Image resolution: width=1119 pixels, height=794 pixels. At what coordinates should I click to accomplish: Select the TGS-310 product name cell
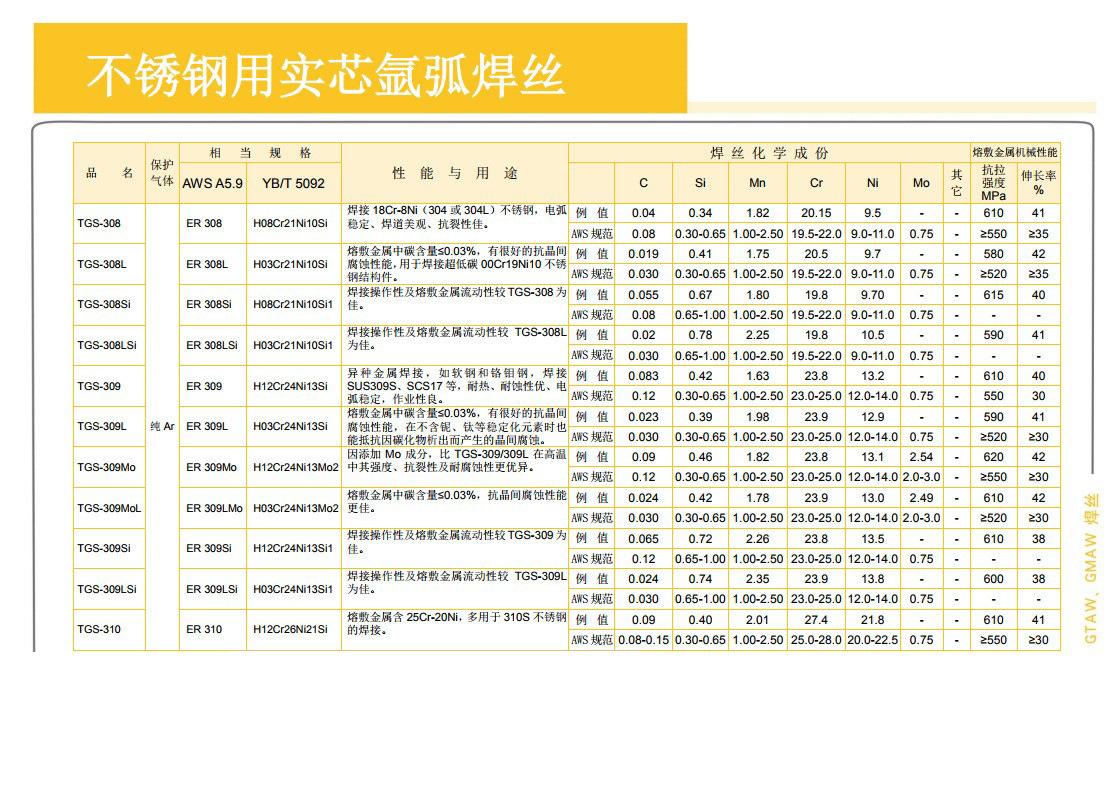point(109,629)
